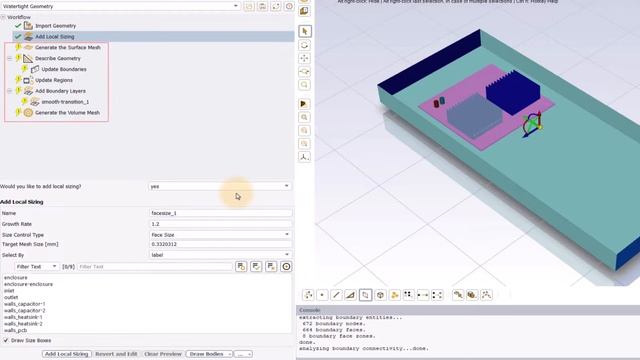This screenshot has height=360, width=640.
Task: Click the select-visible checkmark list icon
Action: coord(256,267)
